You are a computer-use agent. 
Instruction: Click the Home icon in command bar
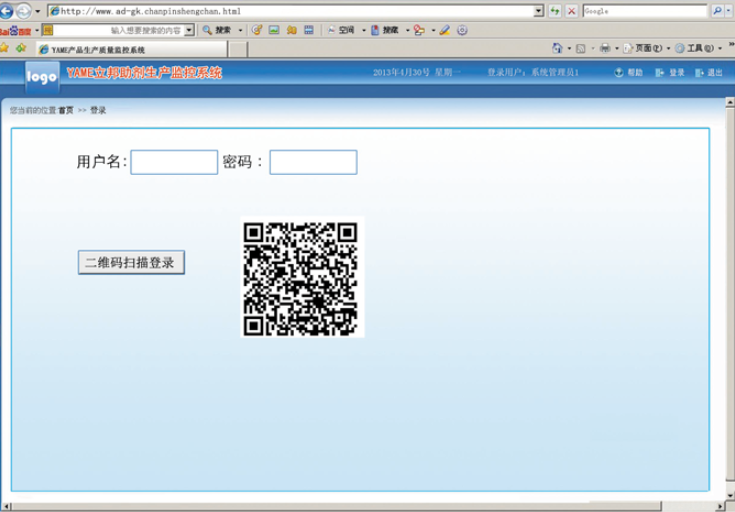pyautogui.click(x=557, y=48)
